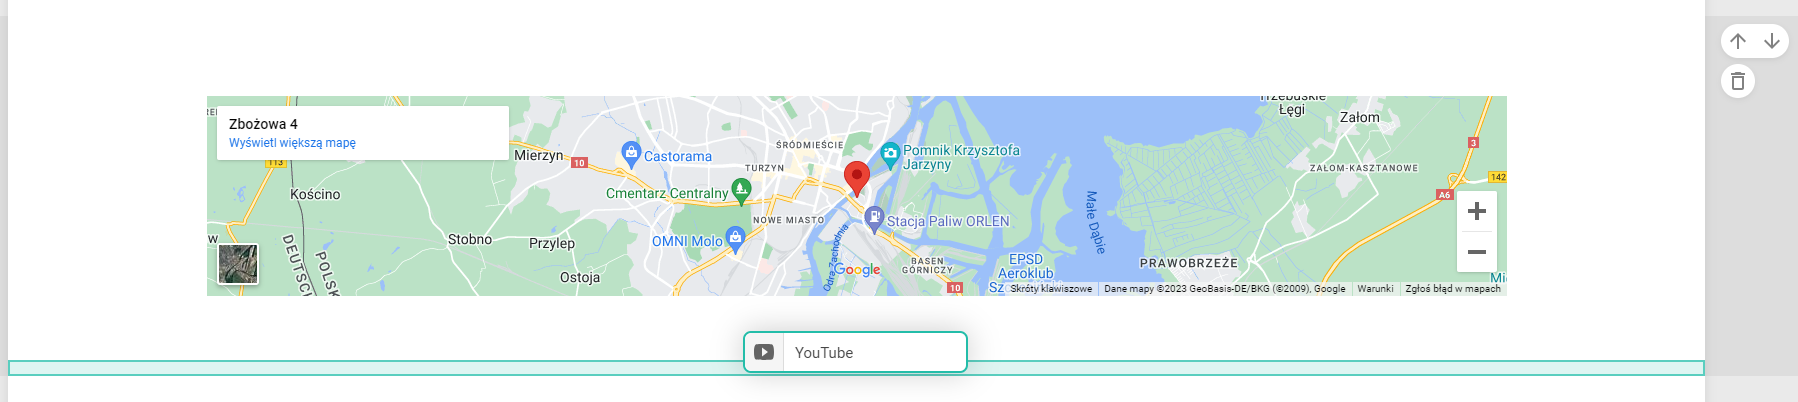
Task: Open Zgłoś błąd w mapach link
Action: [1453, 289]
